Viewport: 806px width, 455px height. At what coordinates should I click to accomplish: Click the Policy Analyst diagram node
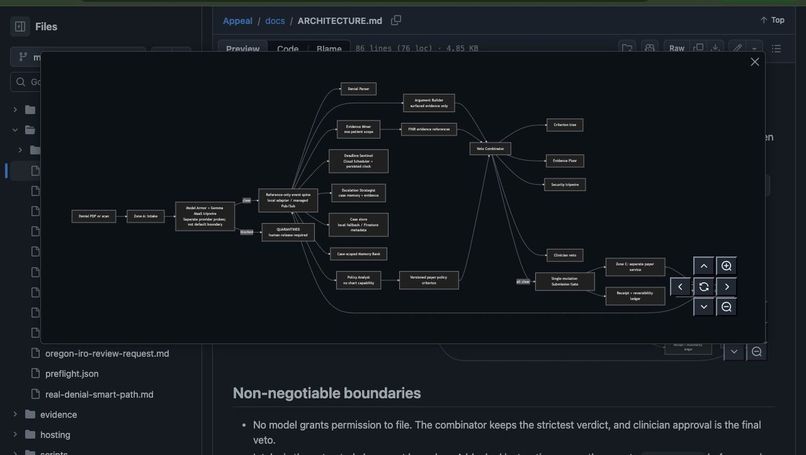point(358,280)
